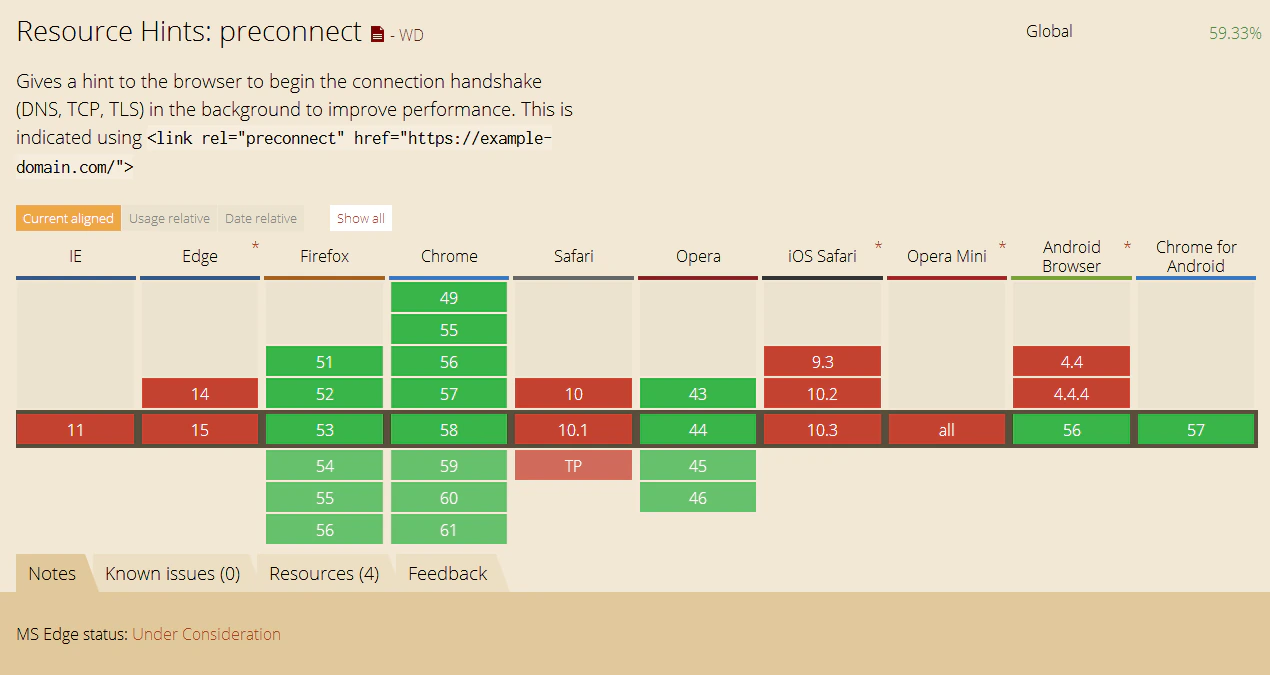Open the Resources (4) tab
This screenshot has height=675, width=1270.
pyautogui.click(x=324, y=573)
